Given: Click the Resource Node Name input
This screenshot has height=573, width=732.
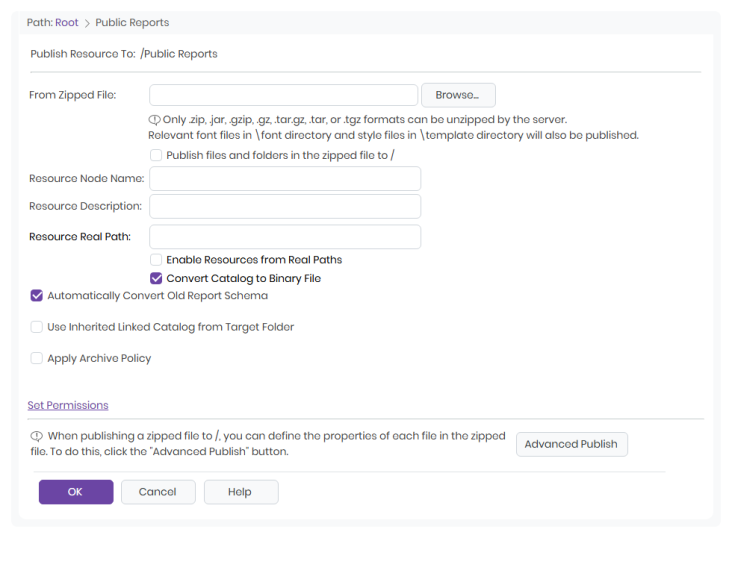Looking at the screenshot, I should point(285,178).
